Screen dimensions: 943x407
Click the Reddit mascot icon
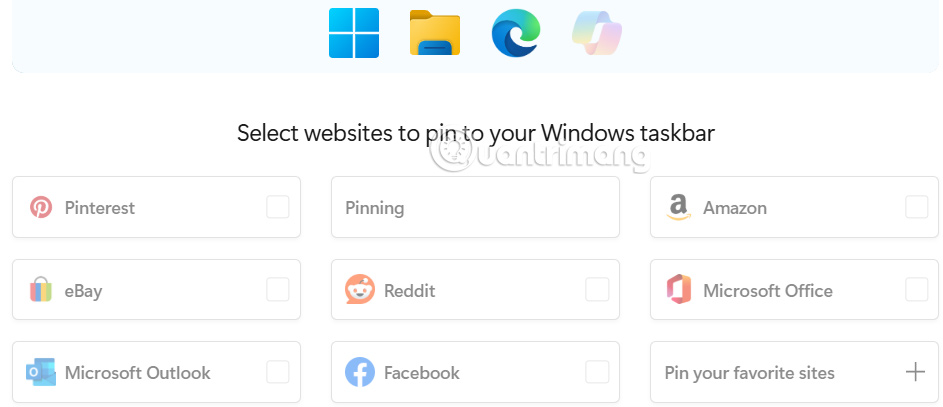(360, 291)
